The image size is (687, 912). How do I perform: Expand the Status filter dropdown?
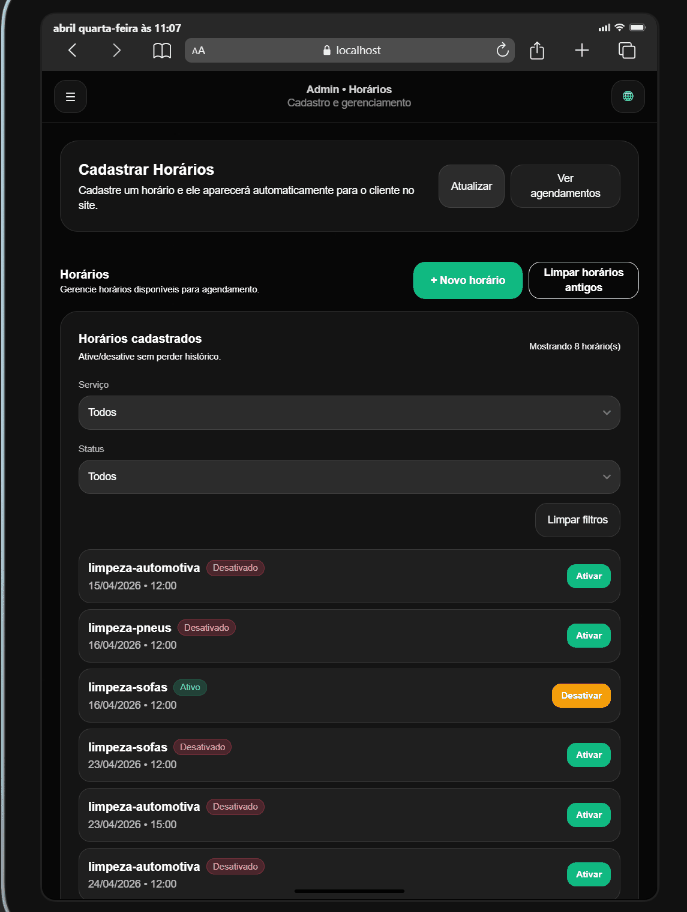click(349, 476)
